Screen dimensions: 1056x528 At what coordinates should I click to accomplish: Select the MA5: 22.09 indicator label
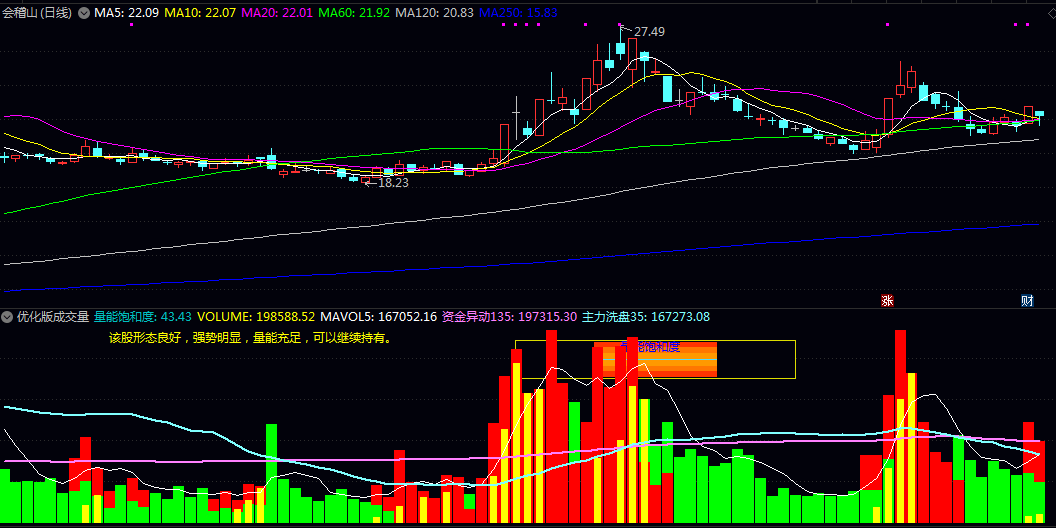point(126,13)
